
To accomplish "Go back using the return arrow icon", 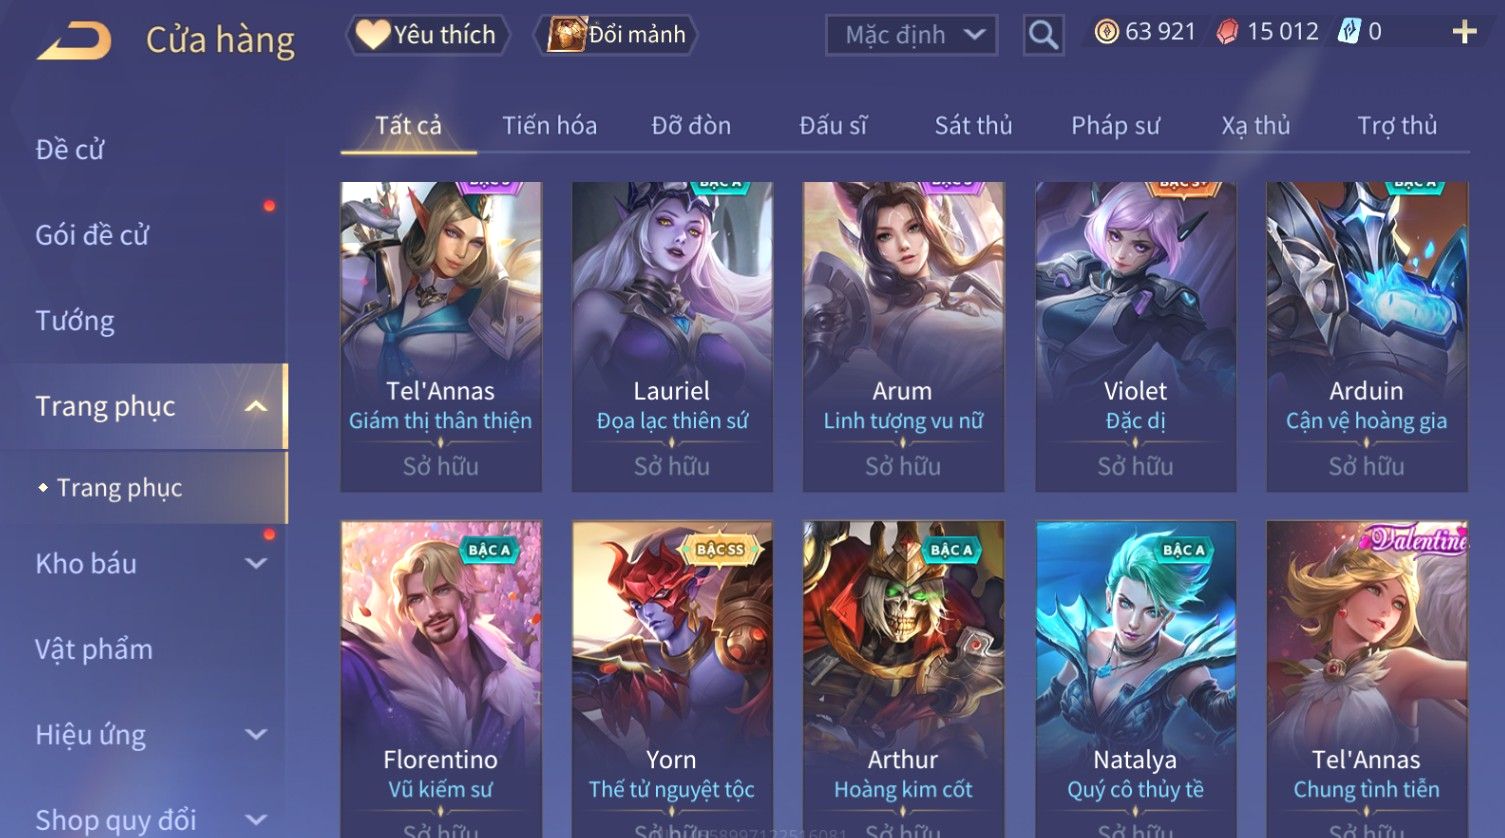I will coord(74,41).
